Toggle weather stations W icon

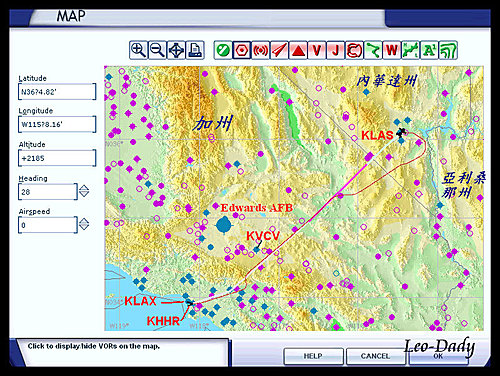pyautogui.click(x=392, y=51)
